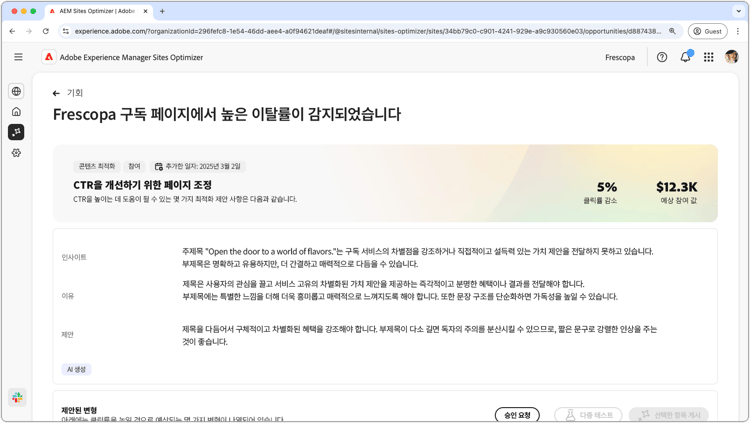Open the app switcher grid icon

[x=708, y=57]
